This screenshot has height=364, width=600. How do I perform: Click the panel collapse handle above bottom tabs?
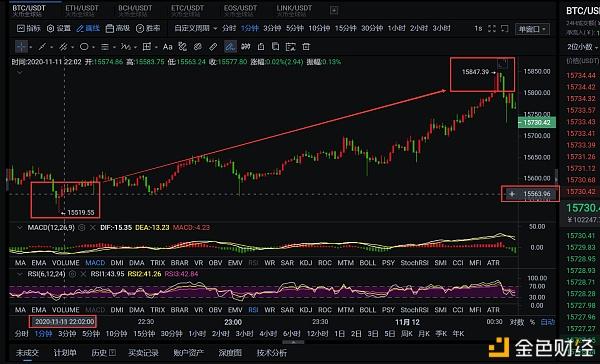[293, 343]
